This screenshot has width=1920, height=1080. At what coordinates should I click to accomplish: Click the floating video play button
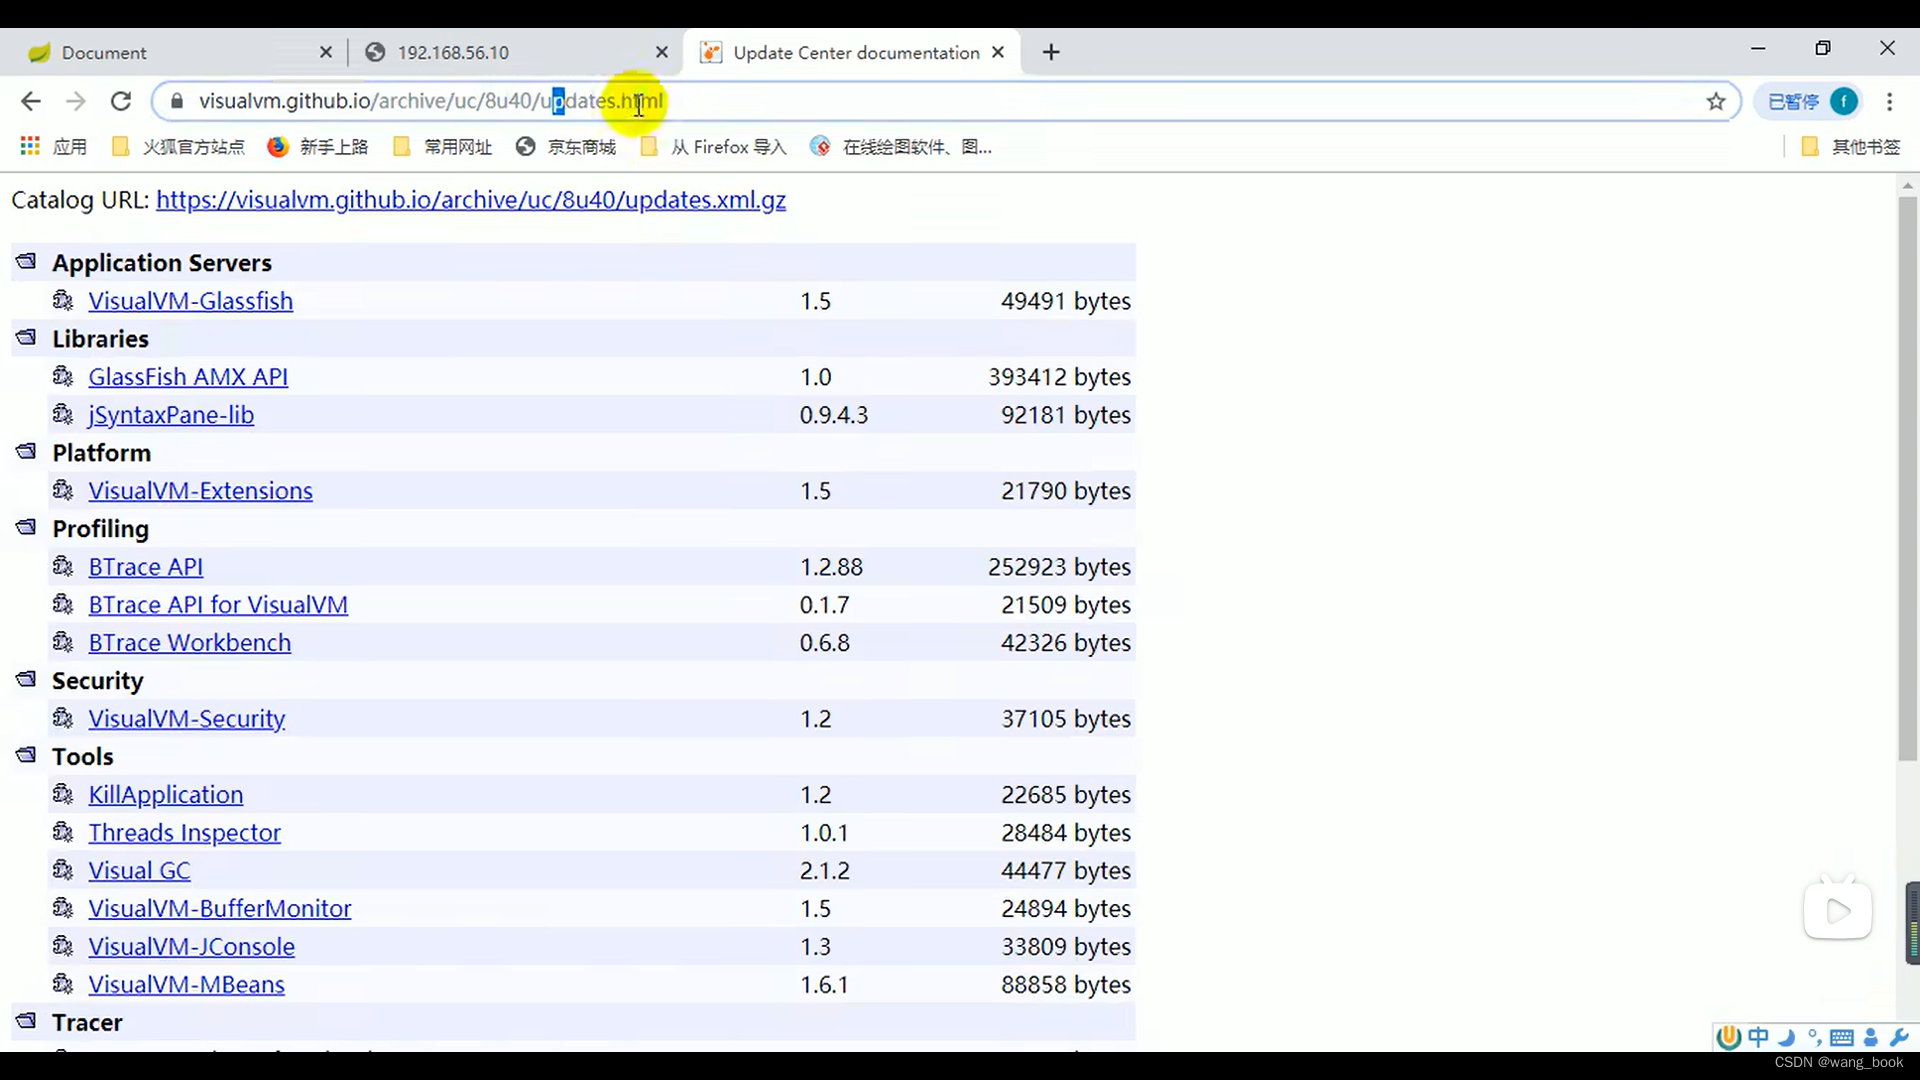tap(1838, 910)
